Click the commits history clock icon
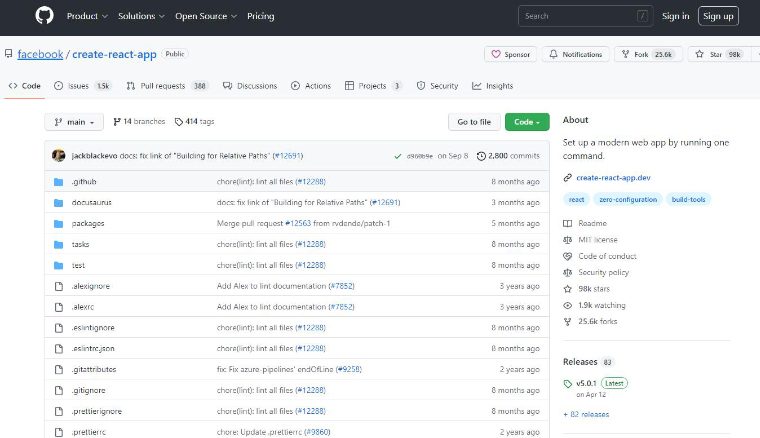This screenshot has width=760, height=438. [x=481, y=156]
